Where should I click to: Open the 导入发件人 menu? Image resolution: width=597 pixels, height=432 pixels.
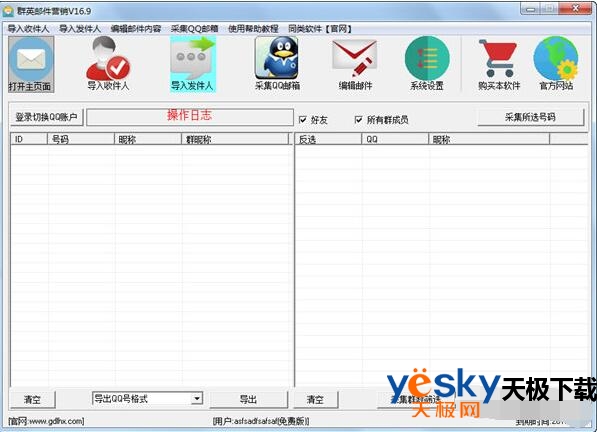point(80,29)
